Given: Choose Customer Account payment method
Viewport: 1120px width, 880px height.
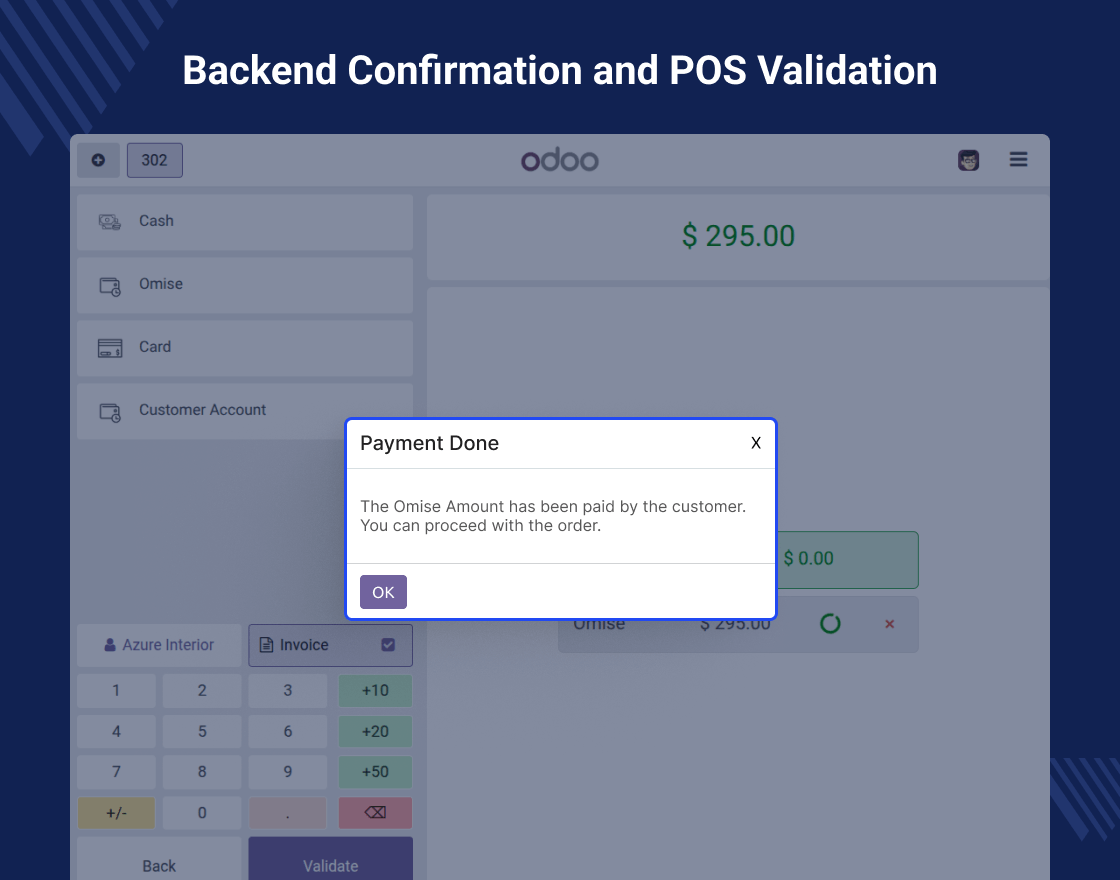Looking at the screenshot, I should pos(244,410).
